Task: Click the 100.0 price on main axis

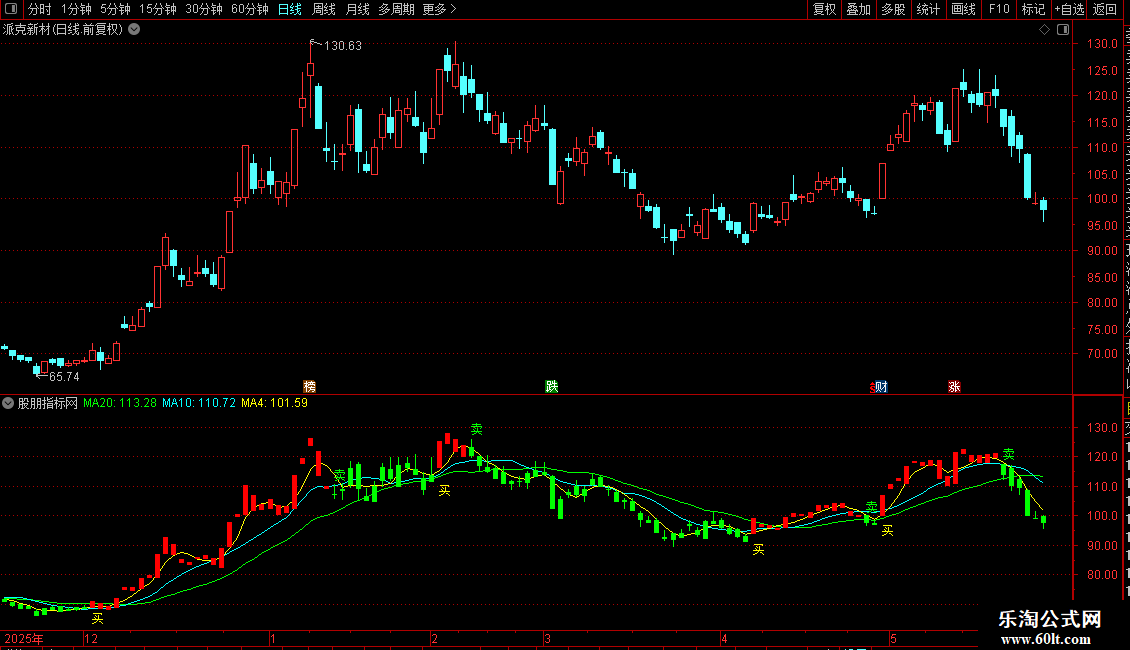Action: click(x=1103, y=199)
